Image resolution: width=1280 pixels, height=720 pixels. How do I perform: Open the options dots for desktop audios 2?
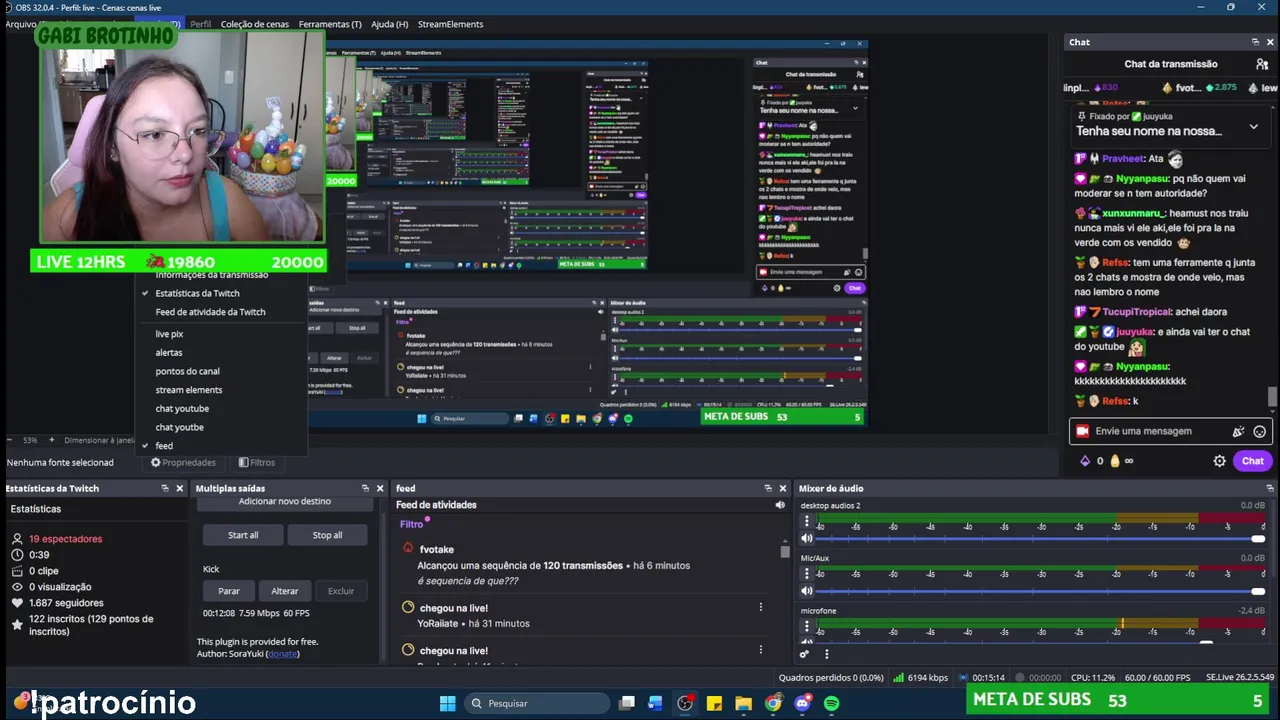tap(807, 521)
